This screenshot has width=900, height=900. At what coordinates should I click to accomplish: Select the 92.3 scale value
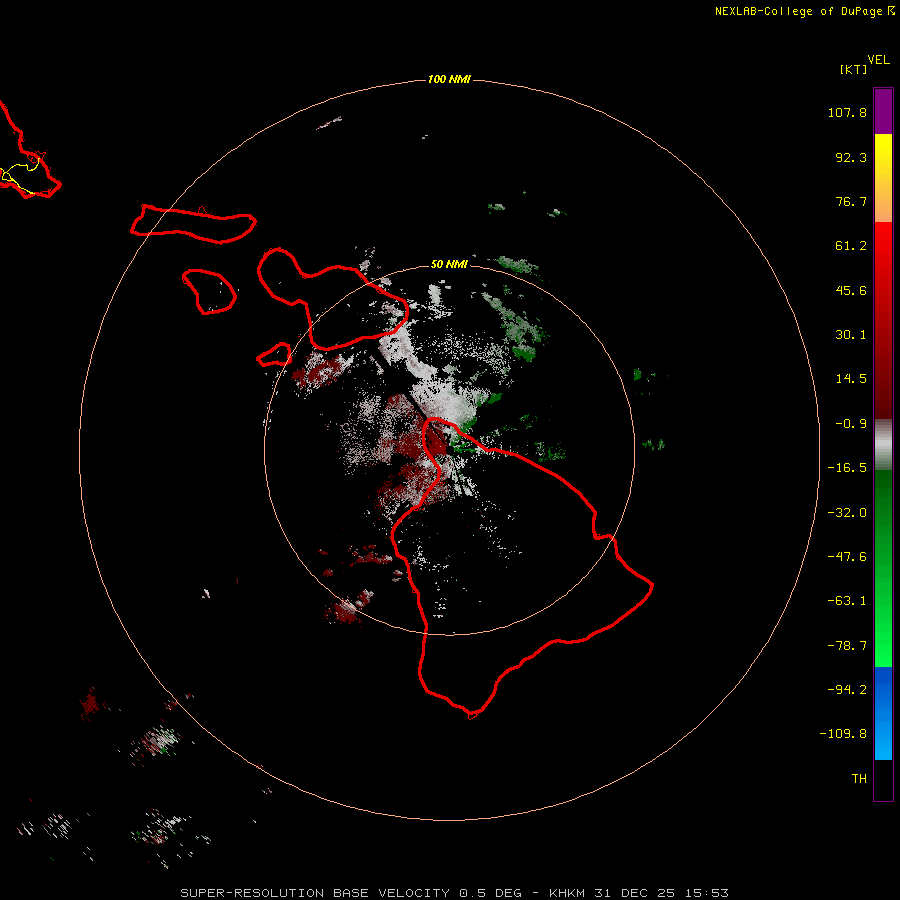(x=851, y=157)
